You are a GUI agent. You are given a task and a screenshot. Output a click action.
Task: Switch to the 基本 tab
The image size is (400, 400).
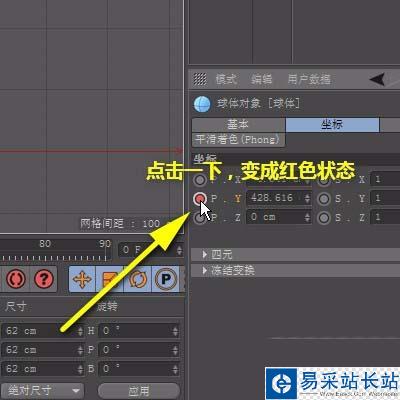(238, 125)
